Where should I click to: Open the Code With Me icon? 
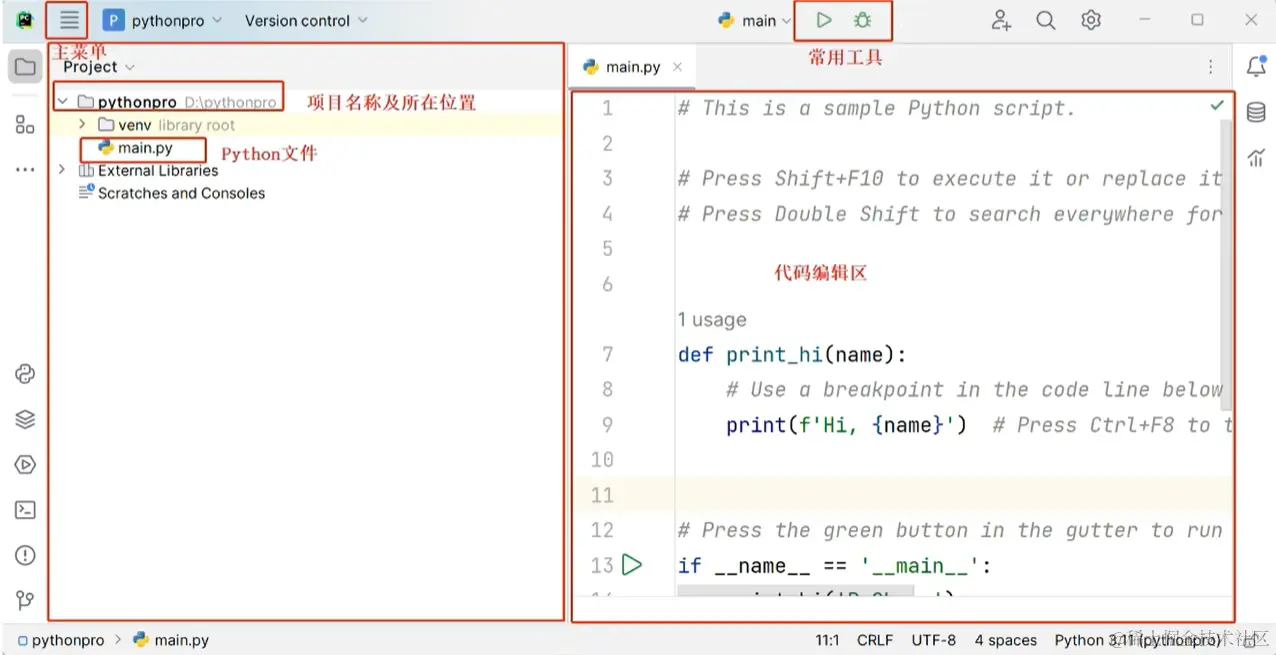point(1001,20)
